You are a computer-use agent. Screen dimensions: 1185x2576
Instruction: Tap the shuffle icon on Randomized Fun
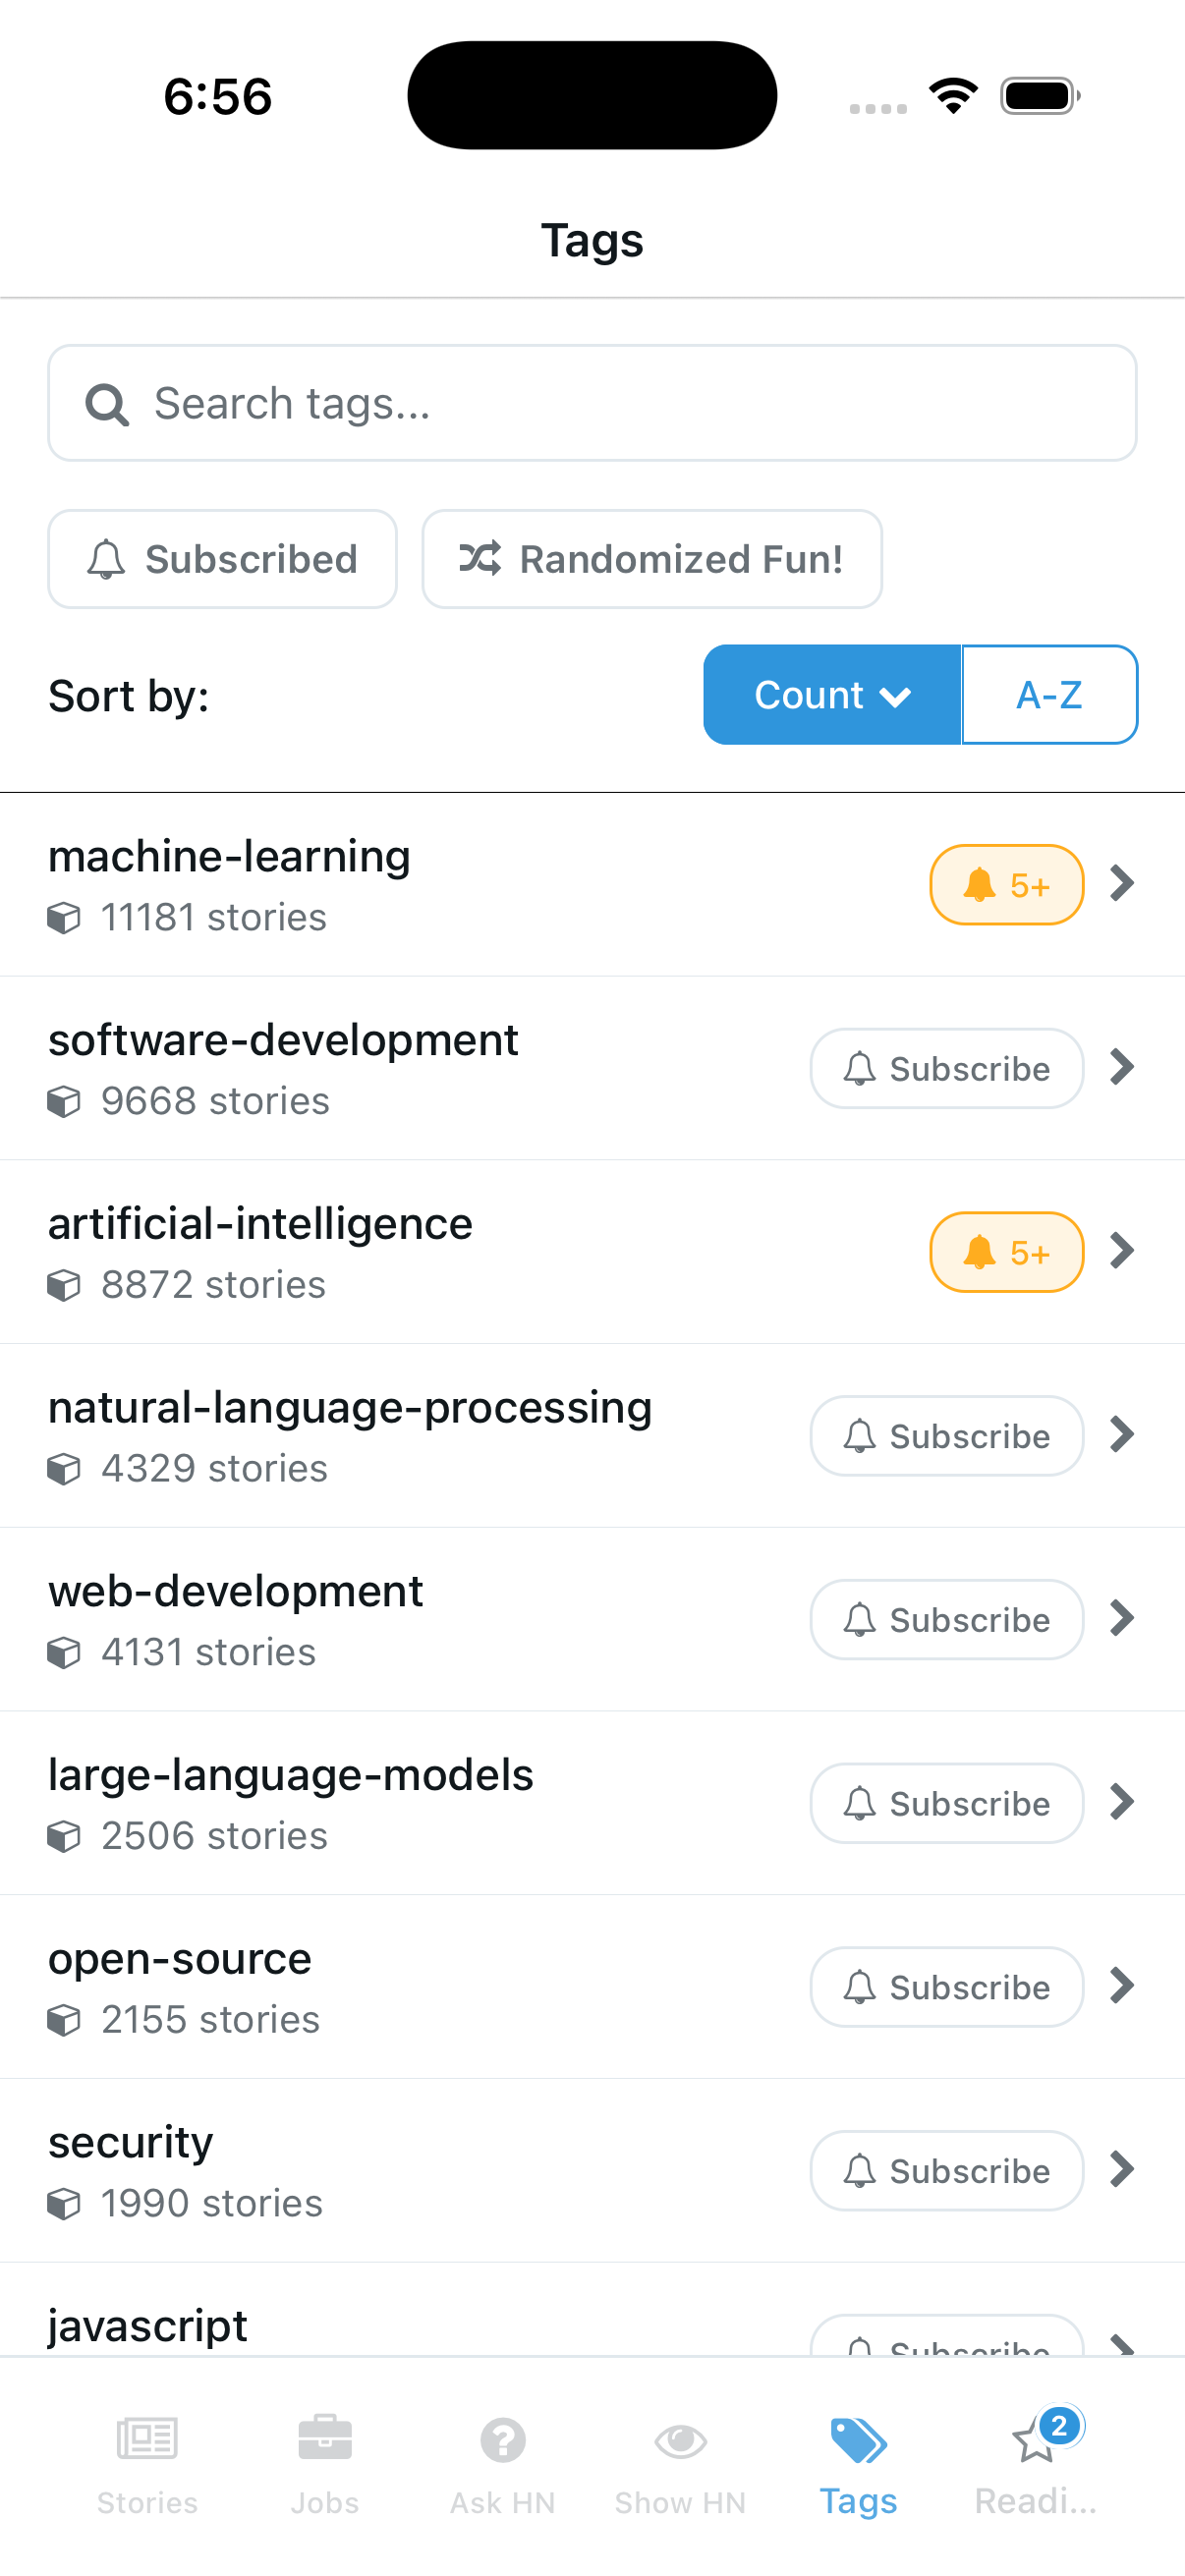coord(482,559)
